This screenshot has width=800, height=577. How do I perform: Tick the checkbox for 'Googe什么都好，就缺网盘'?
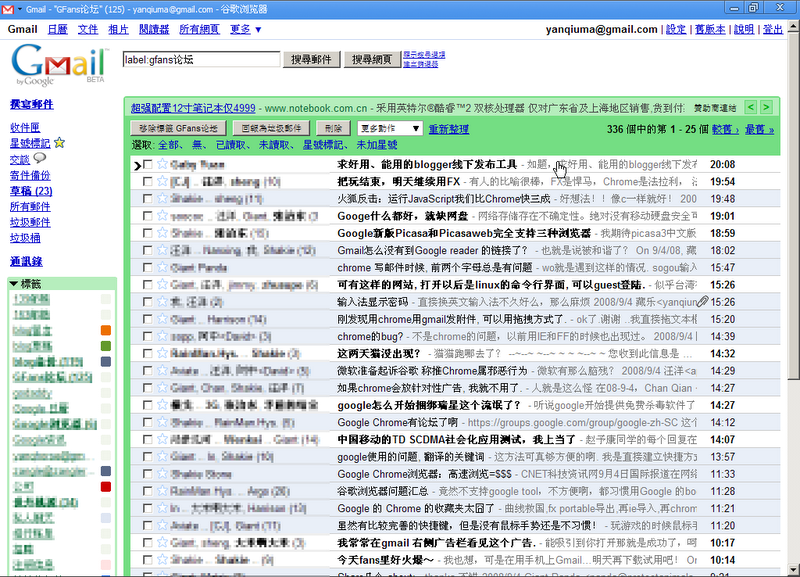(x=147, y=216)
